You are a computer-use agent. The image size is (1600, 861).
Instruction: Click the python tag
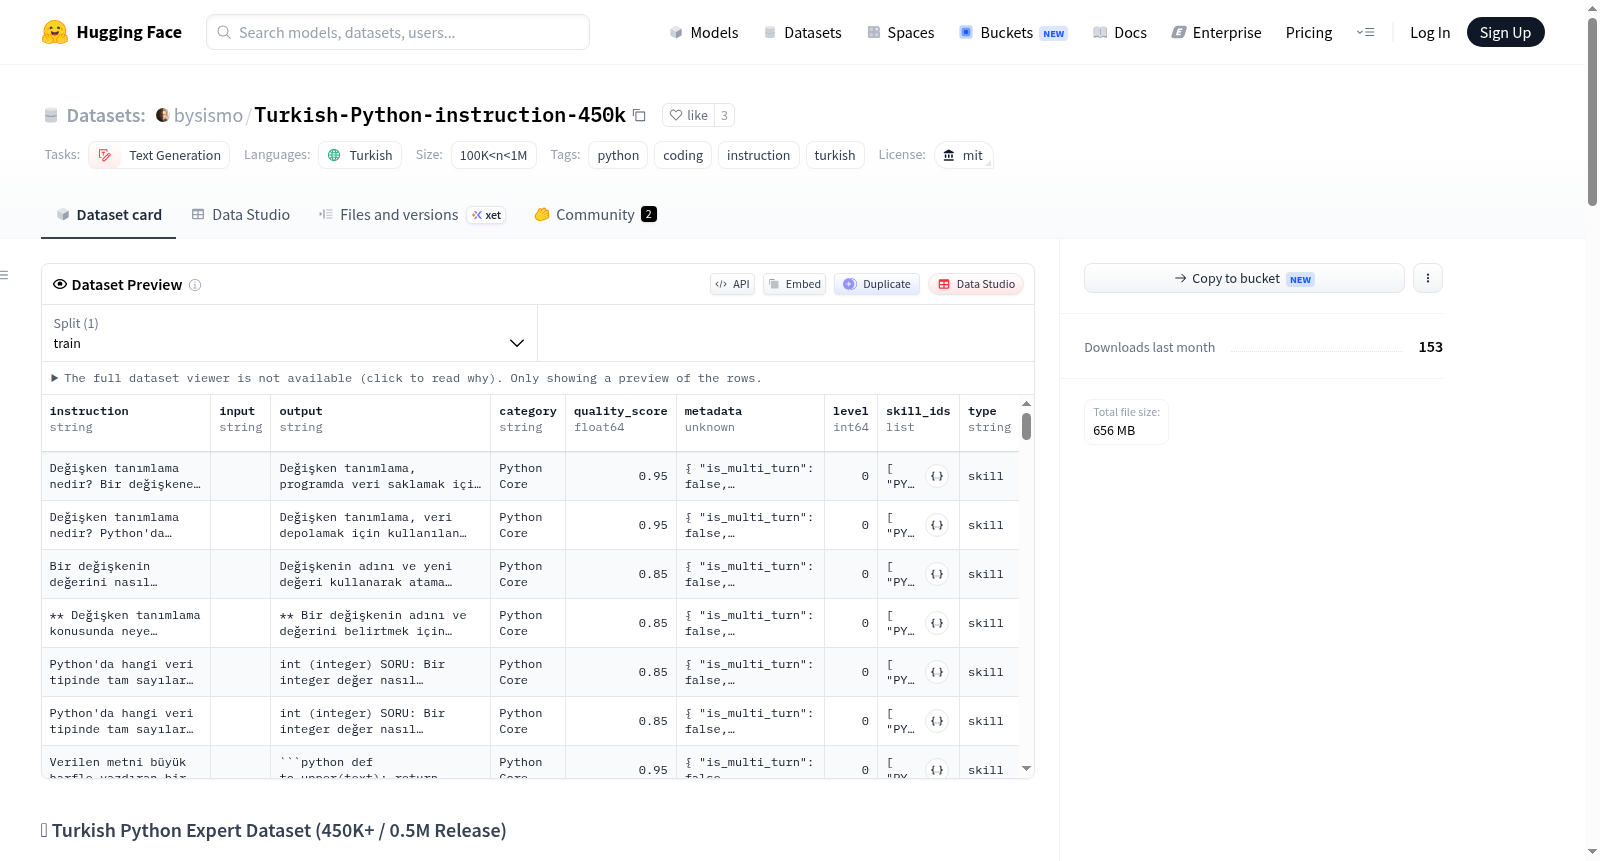[x=618, y=155]
